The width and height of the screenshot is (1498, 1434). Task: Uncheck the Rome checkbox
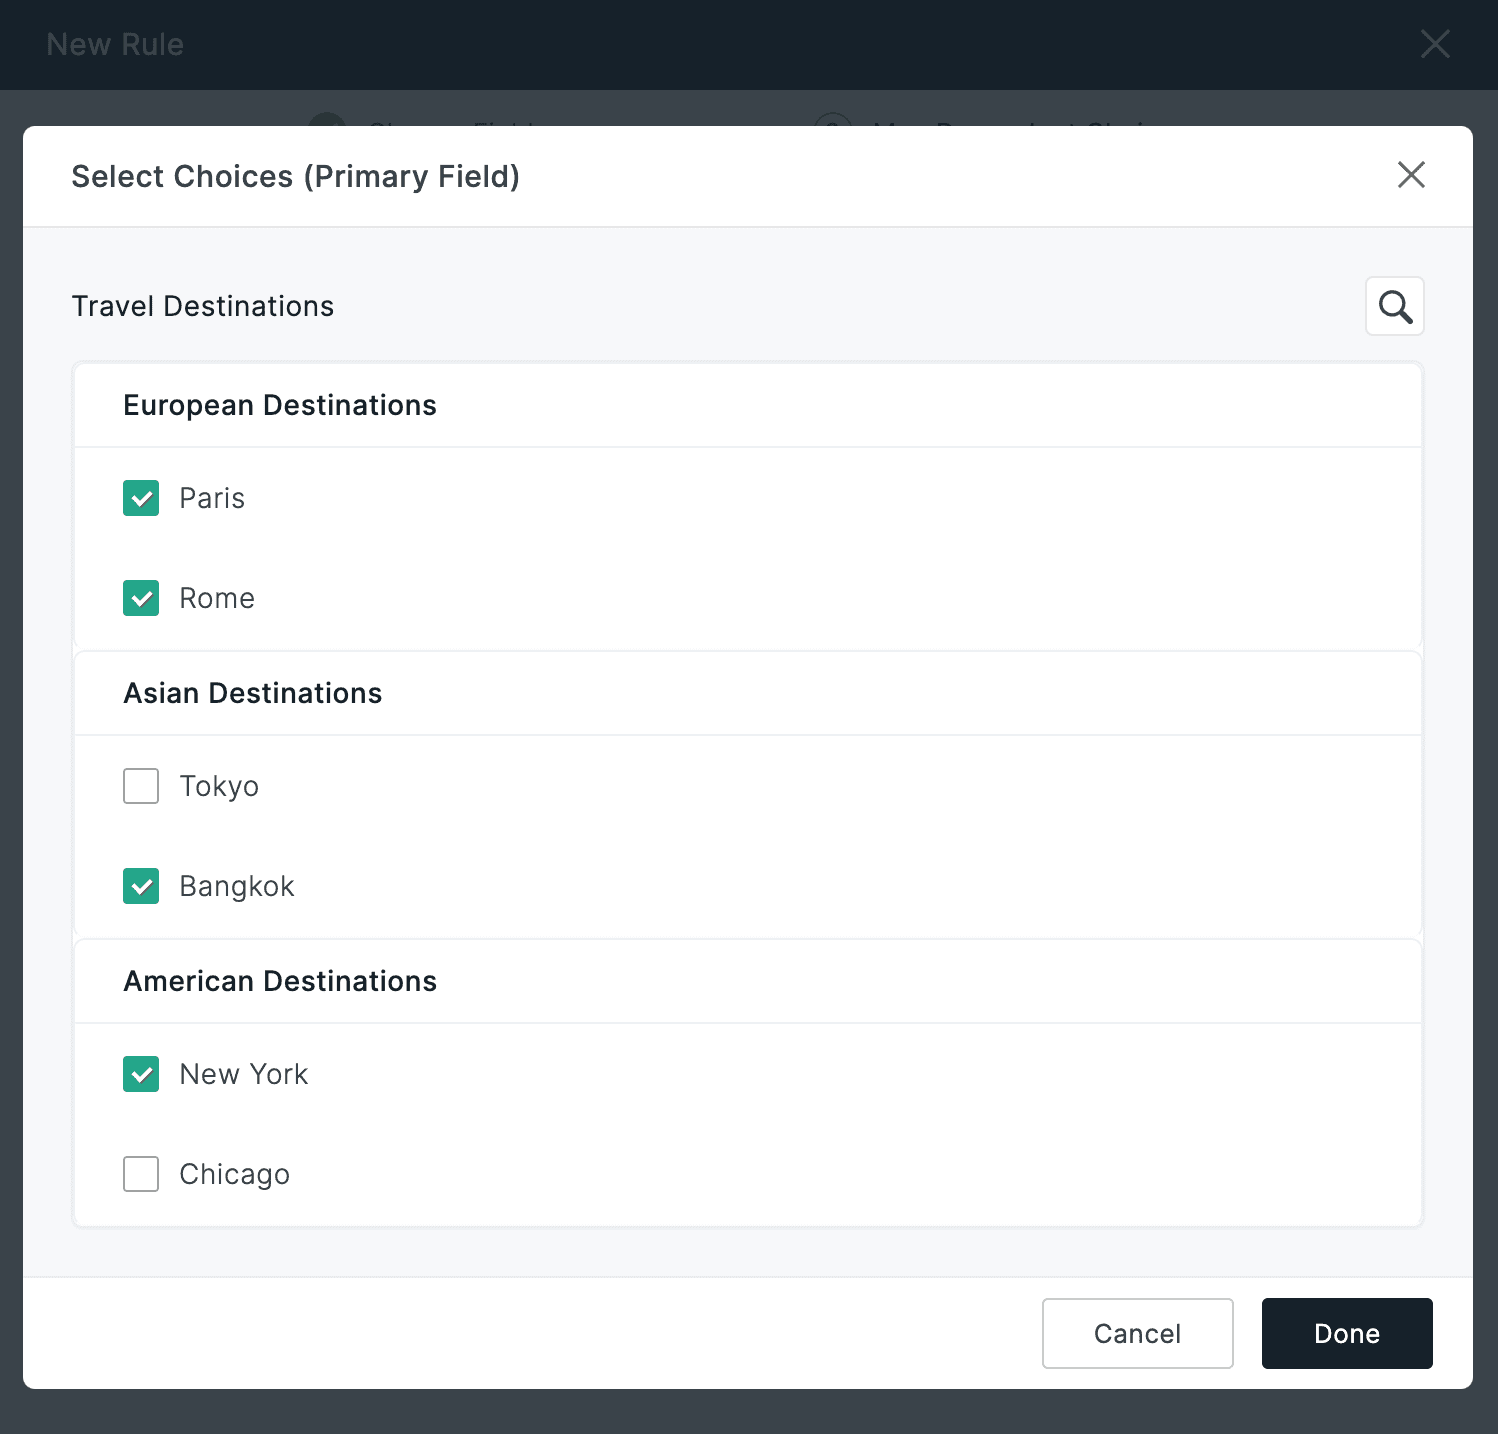(141, 598)
